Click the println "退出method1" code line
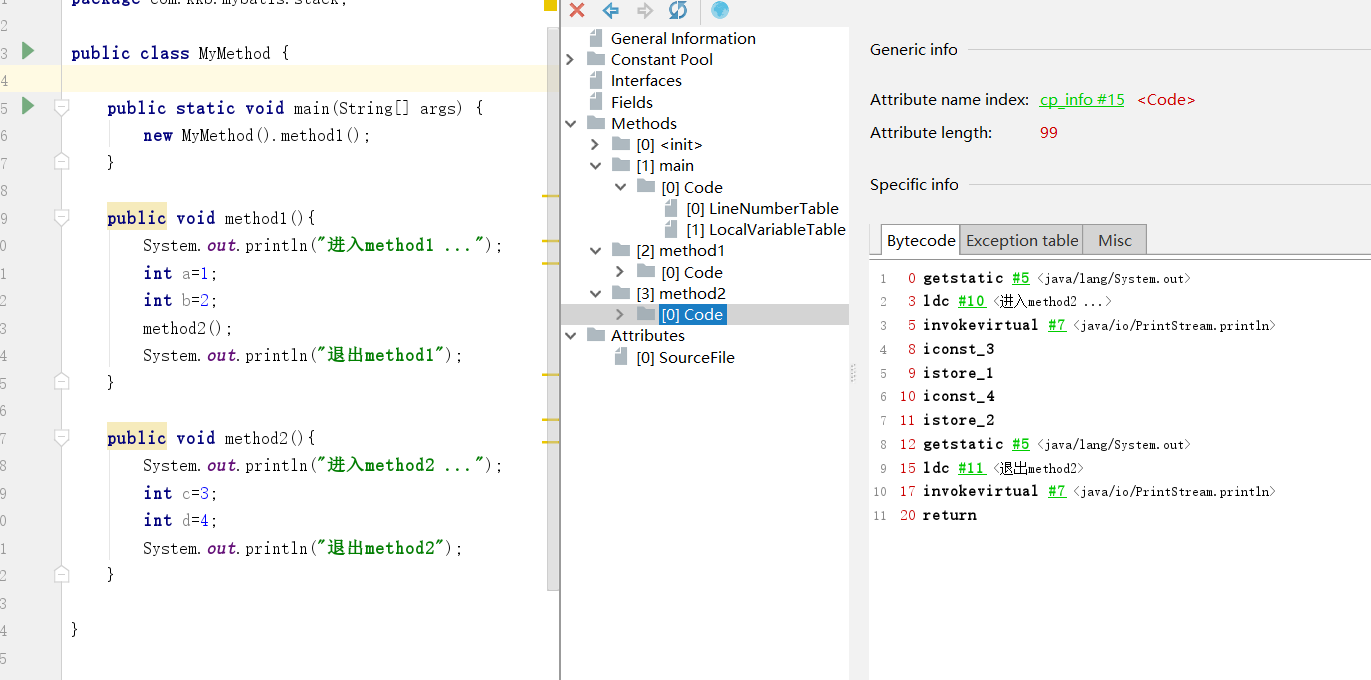The width and height of the screenshot is (1371, 680). 303,355
